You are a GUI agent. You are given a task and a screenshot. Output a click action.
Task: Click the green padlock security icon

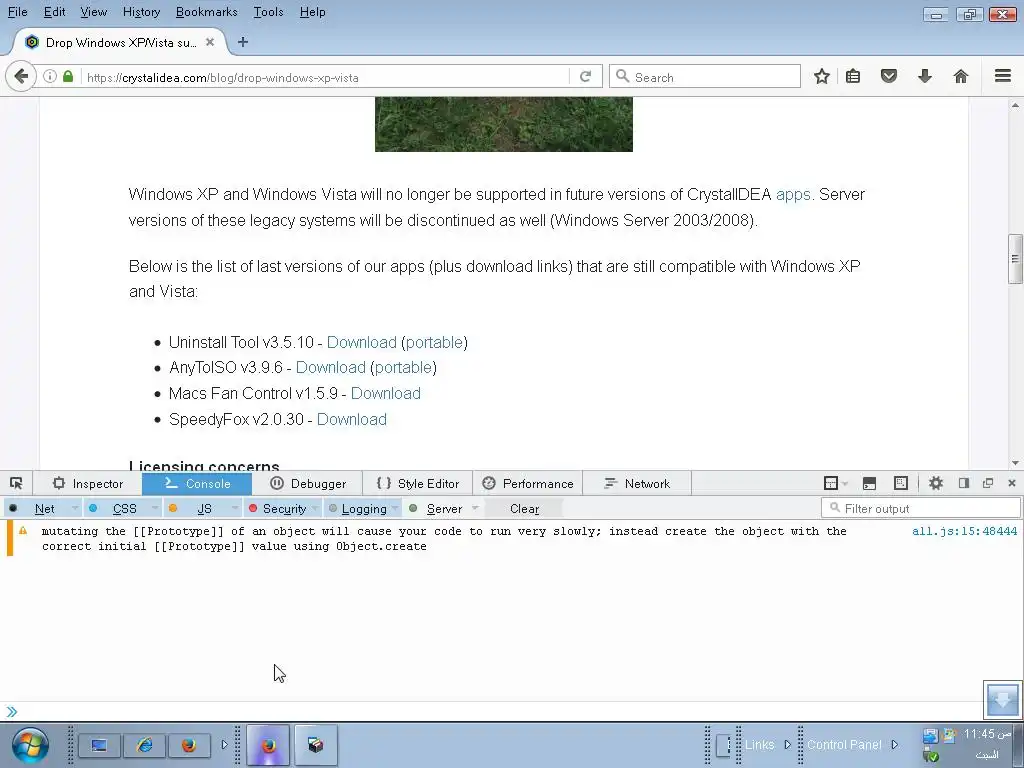(68, 76)
